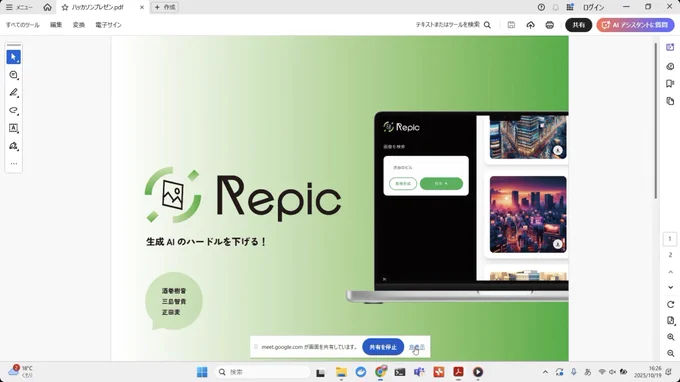Open the hamburger メニュー menu
Image resolution: width=680 pixels, height=382 pixels.
[x=19, y=7]
